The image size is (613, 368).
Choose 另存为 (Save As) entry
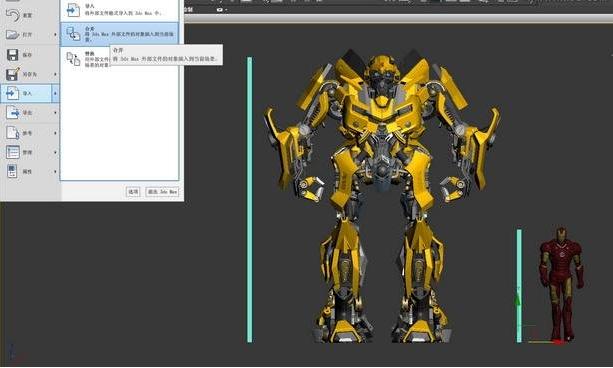29,74
